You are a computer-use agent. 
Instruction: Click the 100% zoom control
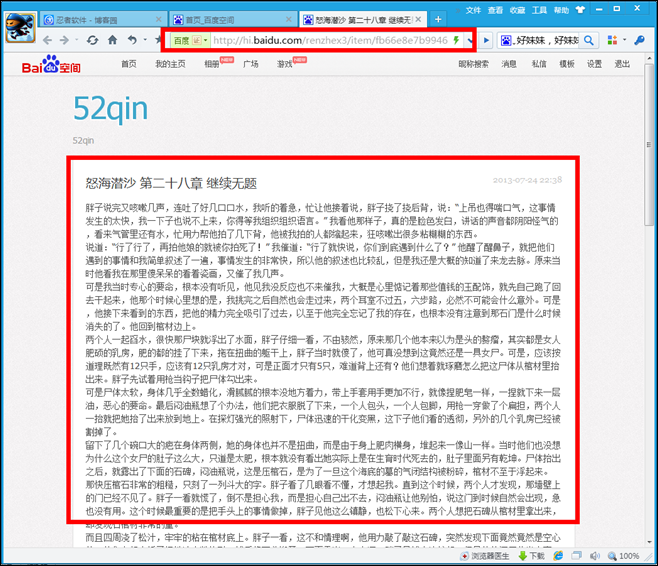coord(624,556)
